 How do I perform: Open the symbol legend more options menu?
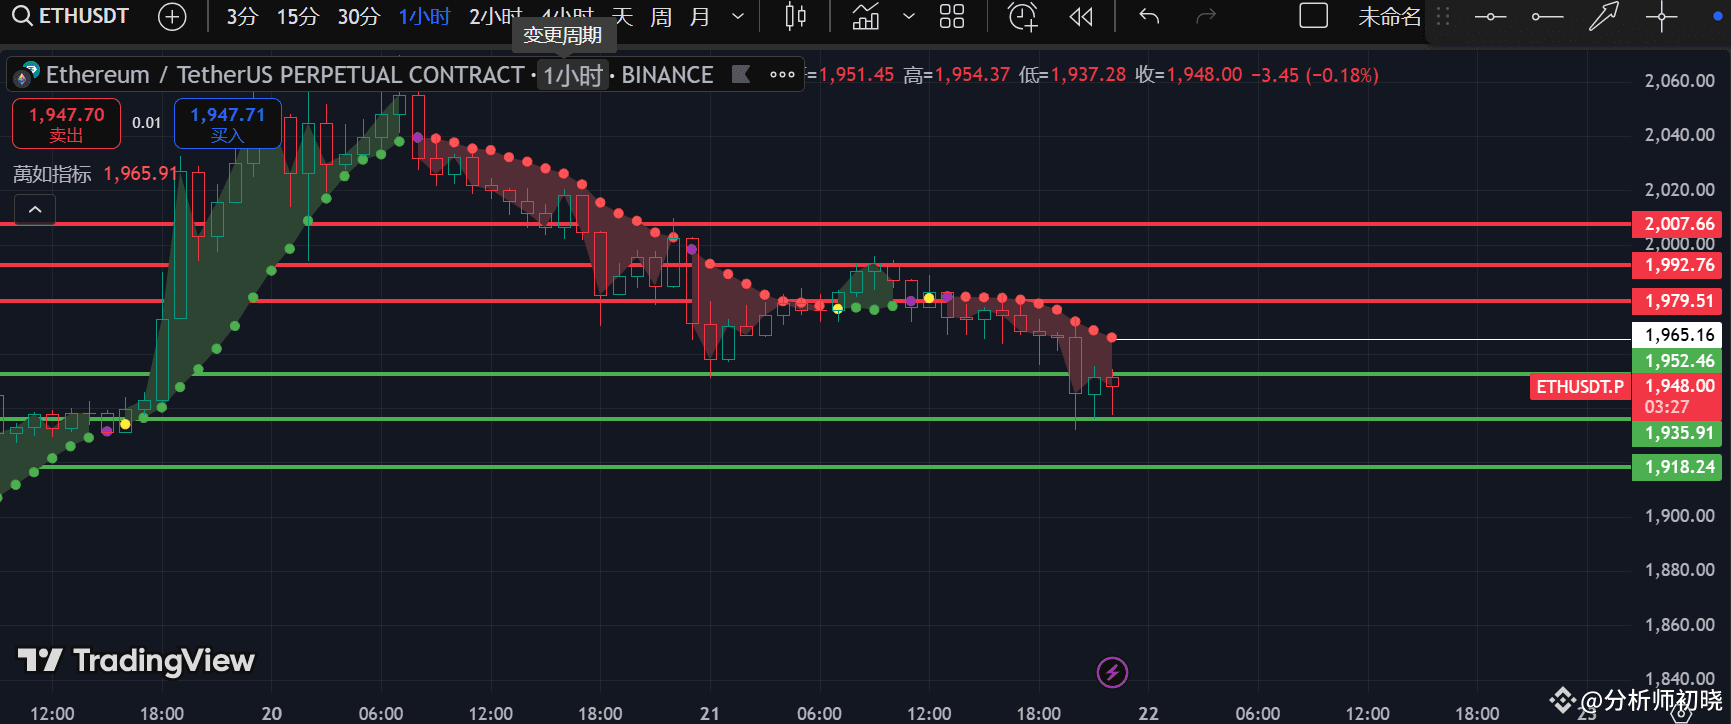tap(782, 74)
